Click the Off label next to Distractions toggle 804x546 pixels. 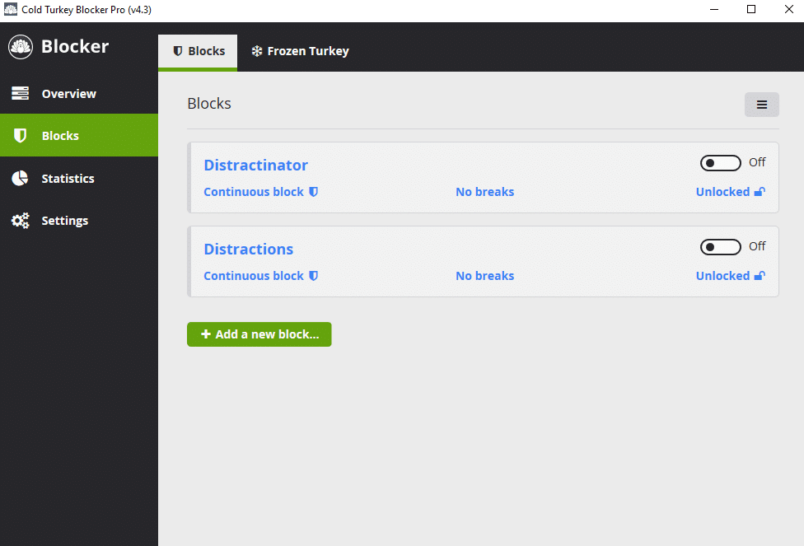coord(757,247)
